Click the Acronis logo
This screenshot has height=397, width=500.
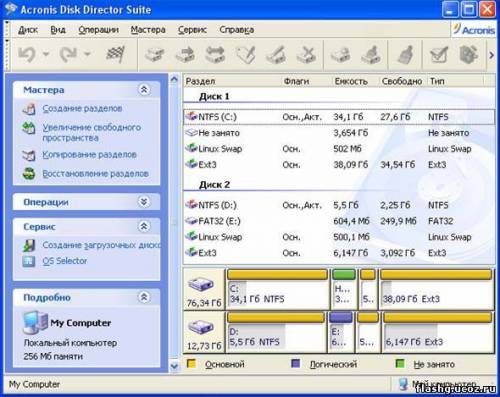pos(474,29)
